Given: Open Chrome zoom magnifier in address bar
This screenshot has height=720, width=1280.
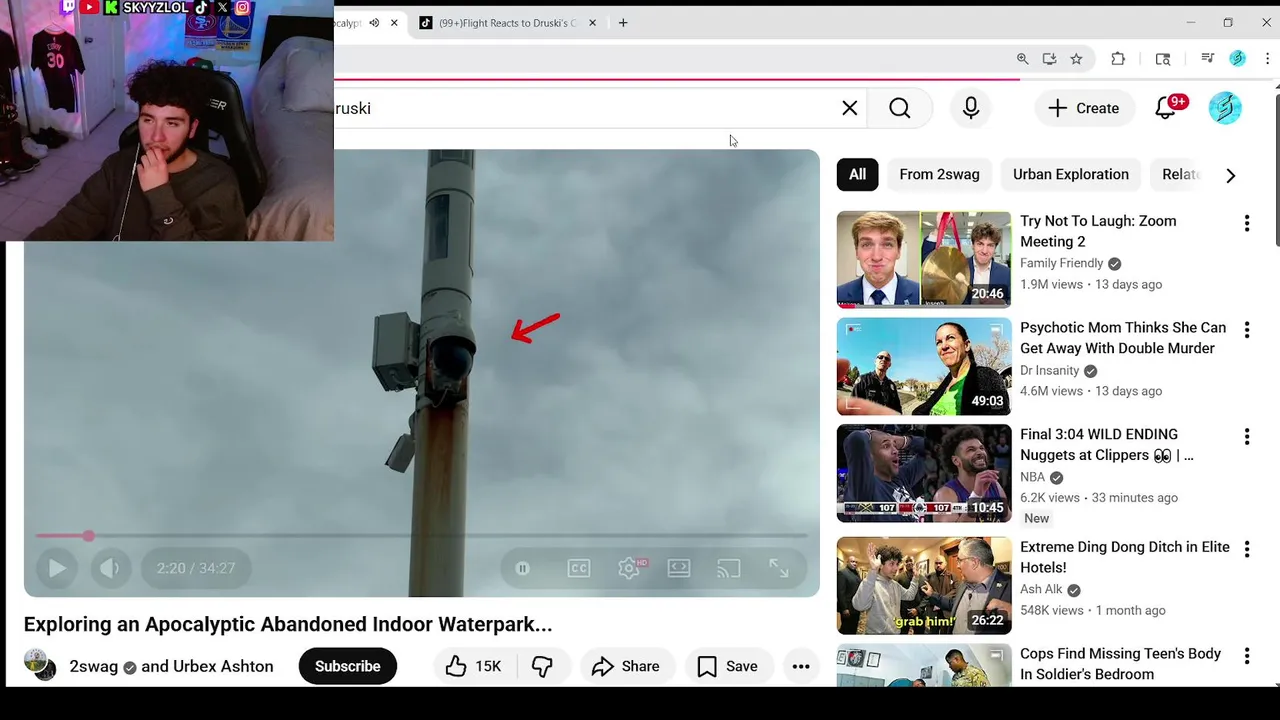Looking at the screenshot, I should [1022, 59].
